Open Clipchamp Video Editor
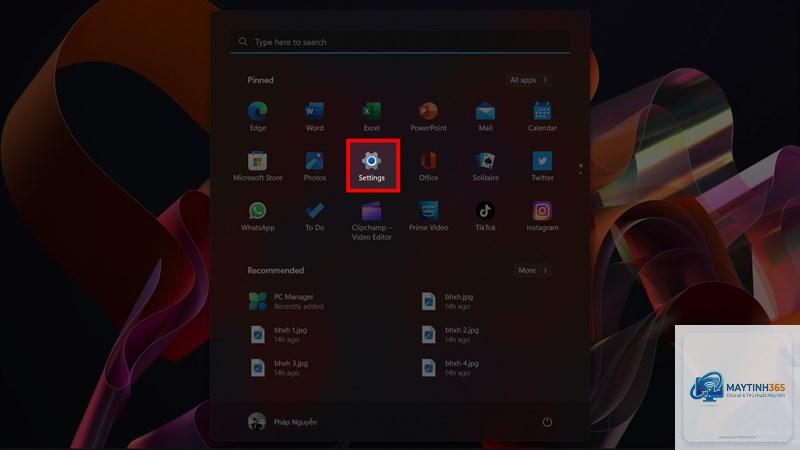The image size is (800, 450). tap(371, 221)
